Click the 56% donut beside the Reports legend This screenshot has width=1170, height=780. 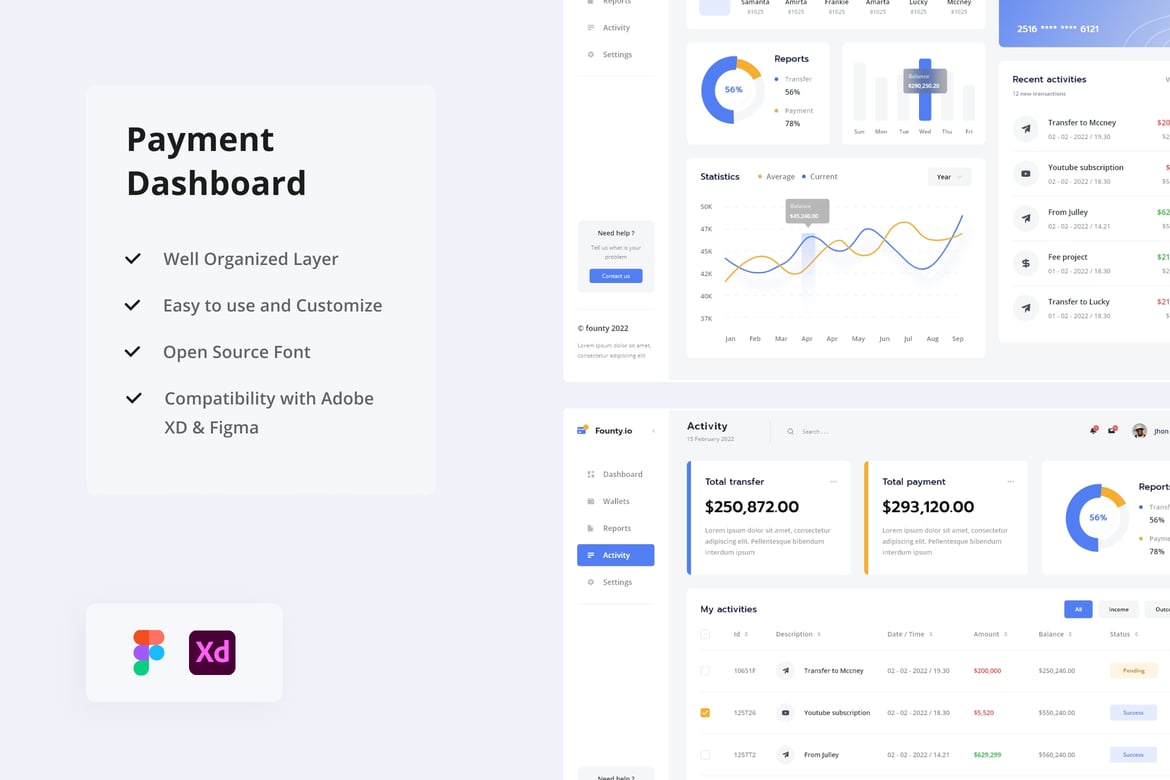pyautogui.click(x=733, y=90)
